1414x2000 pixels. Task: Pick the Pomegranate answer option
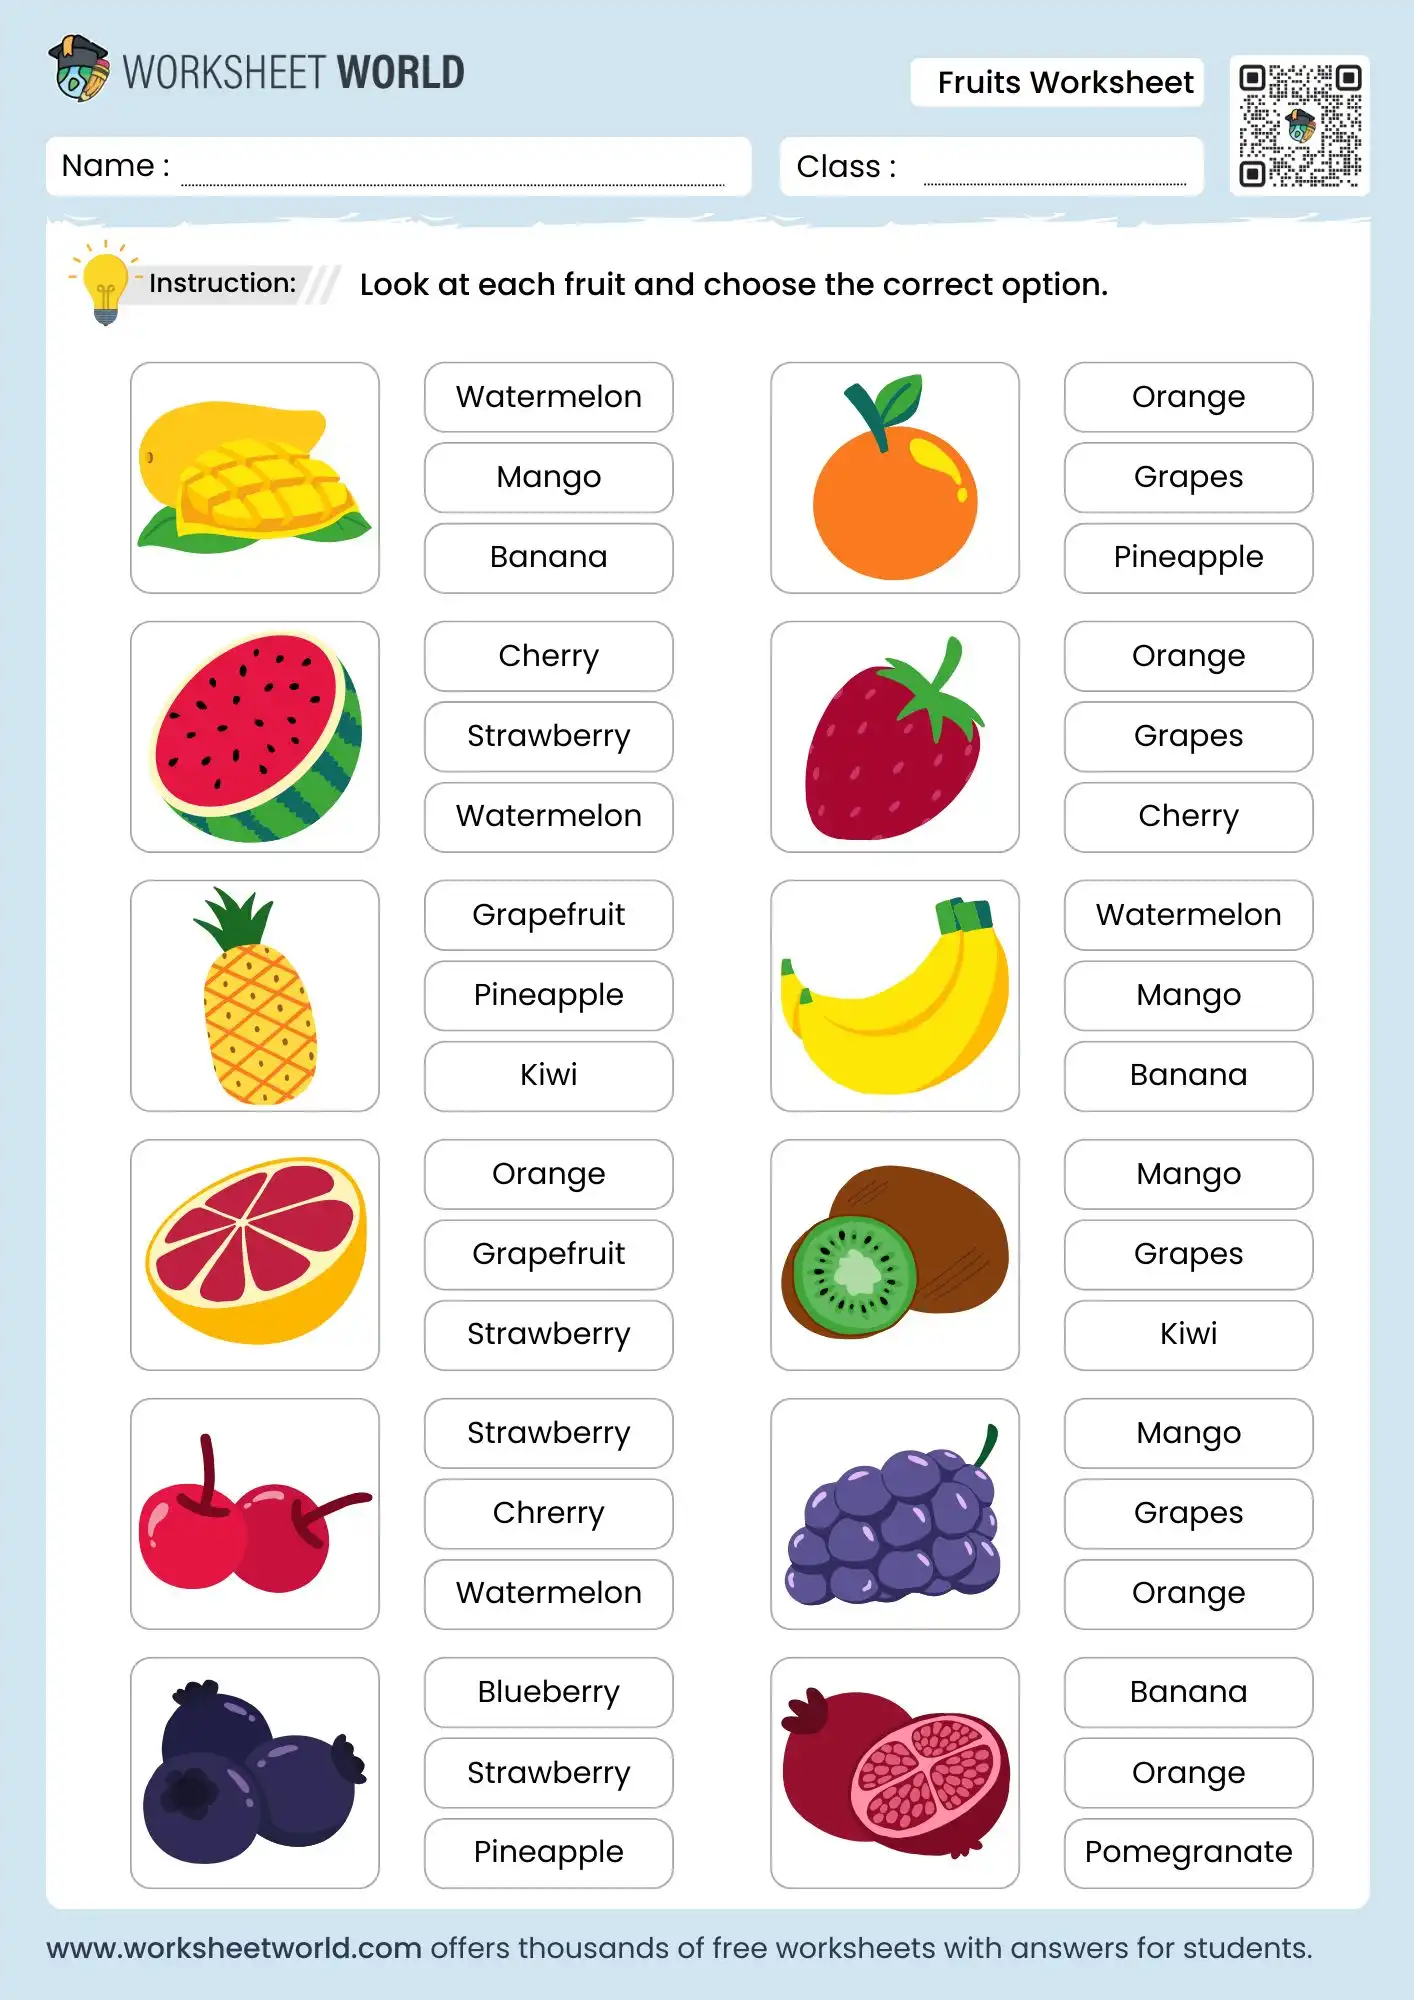click(x=1188, y=1852)
